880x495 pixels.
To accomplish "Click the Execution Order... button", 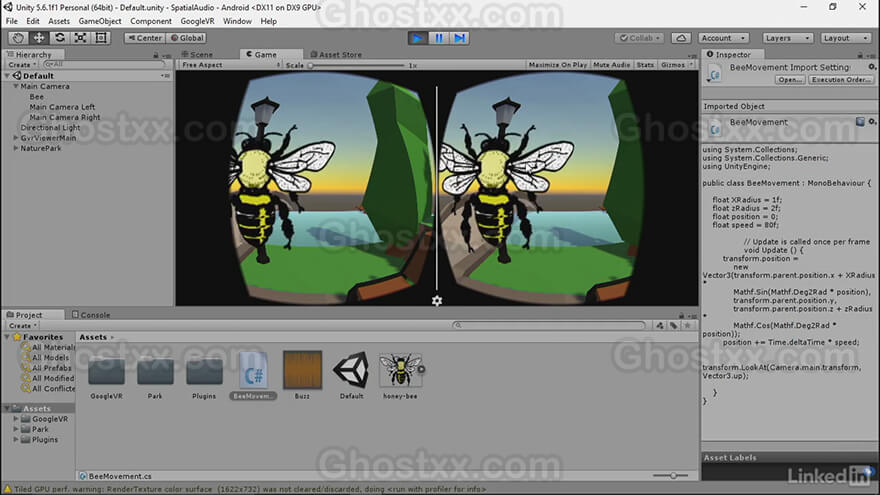I will pyautogui.click(x=841, y=80).
